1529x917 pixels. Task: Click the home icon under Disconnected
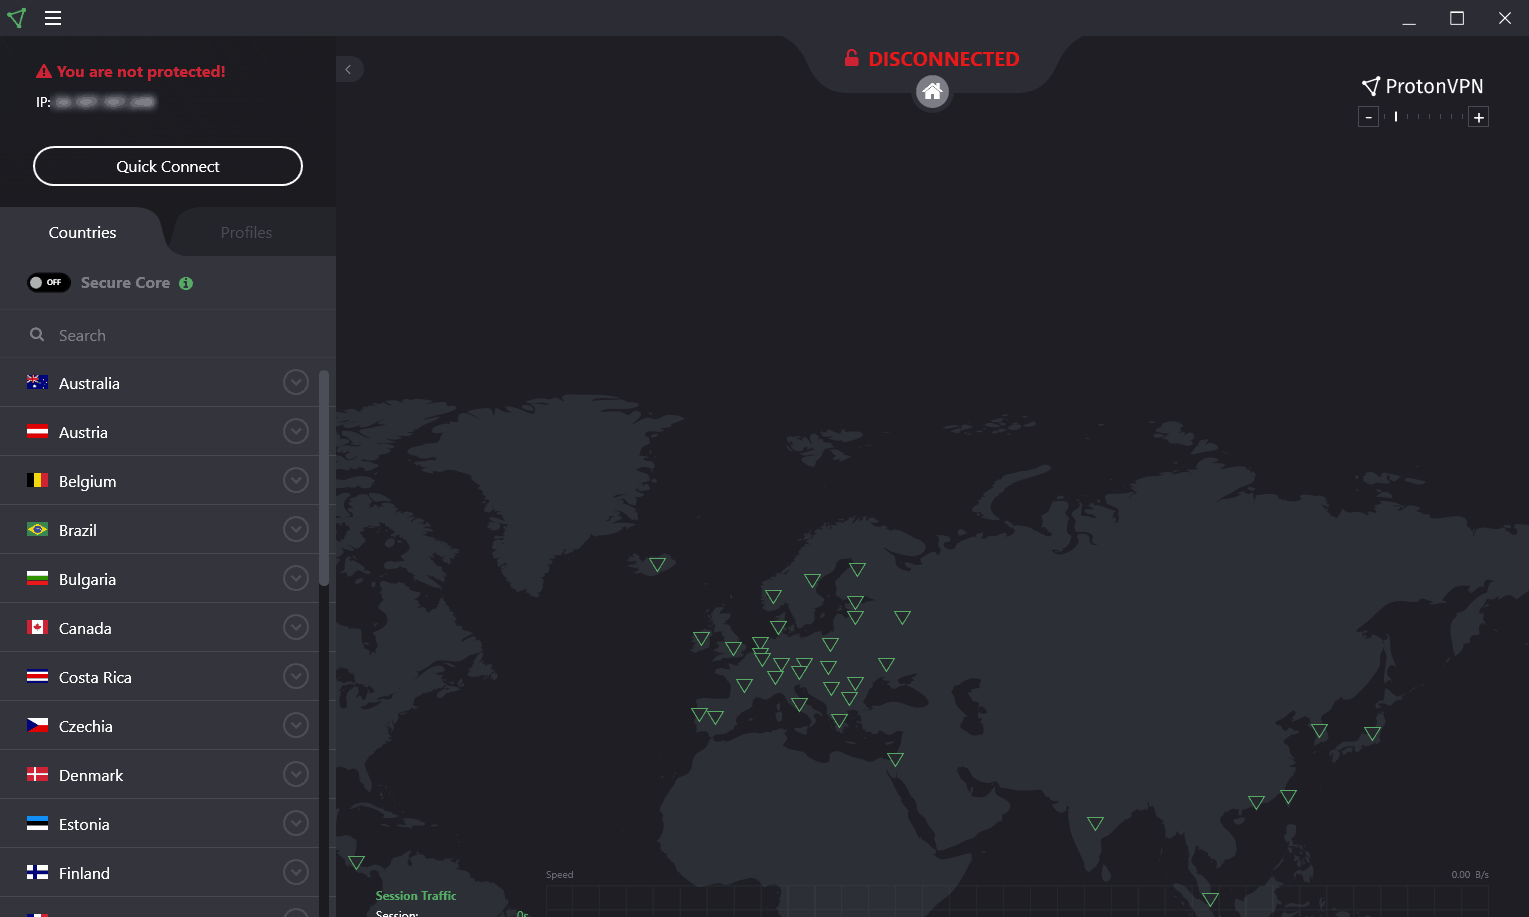932,92
